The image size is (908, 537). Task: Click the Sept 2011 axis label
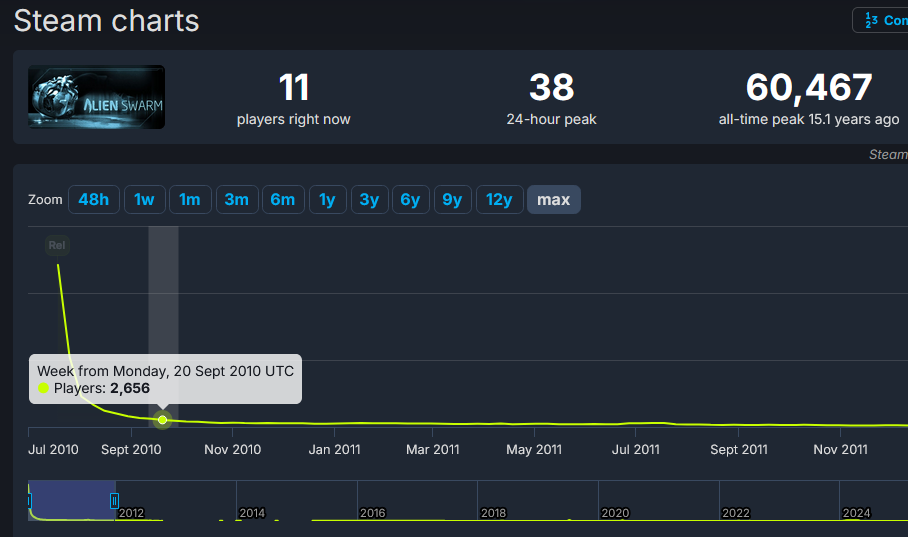pos(739,450)
